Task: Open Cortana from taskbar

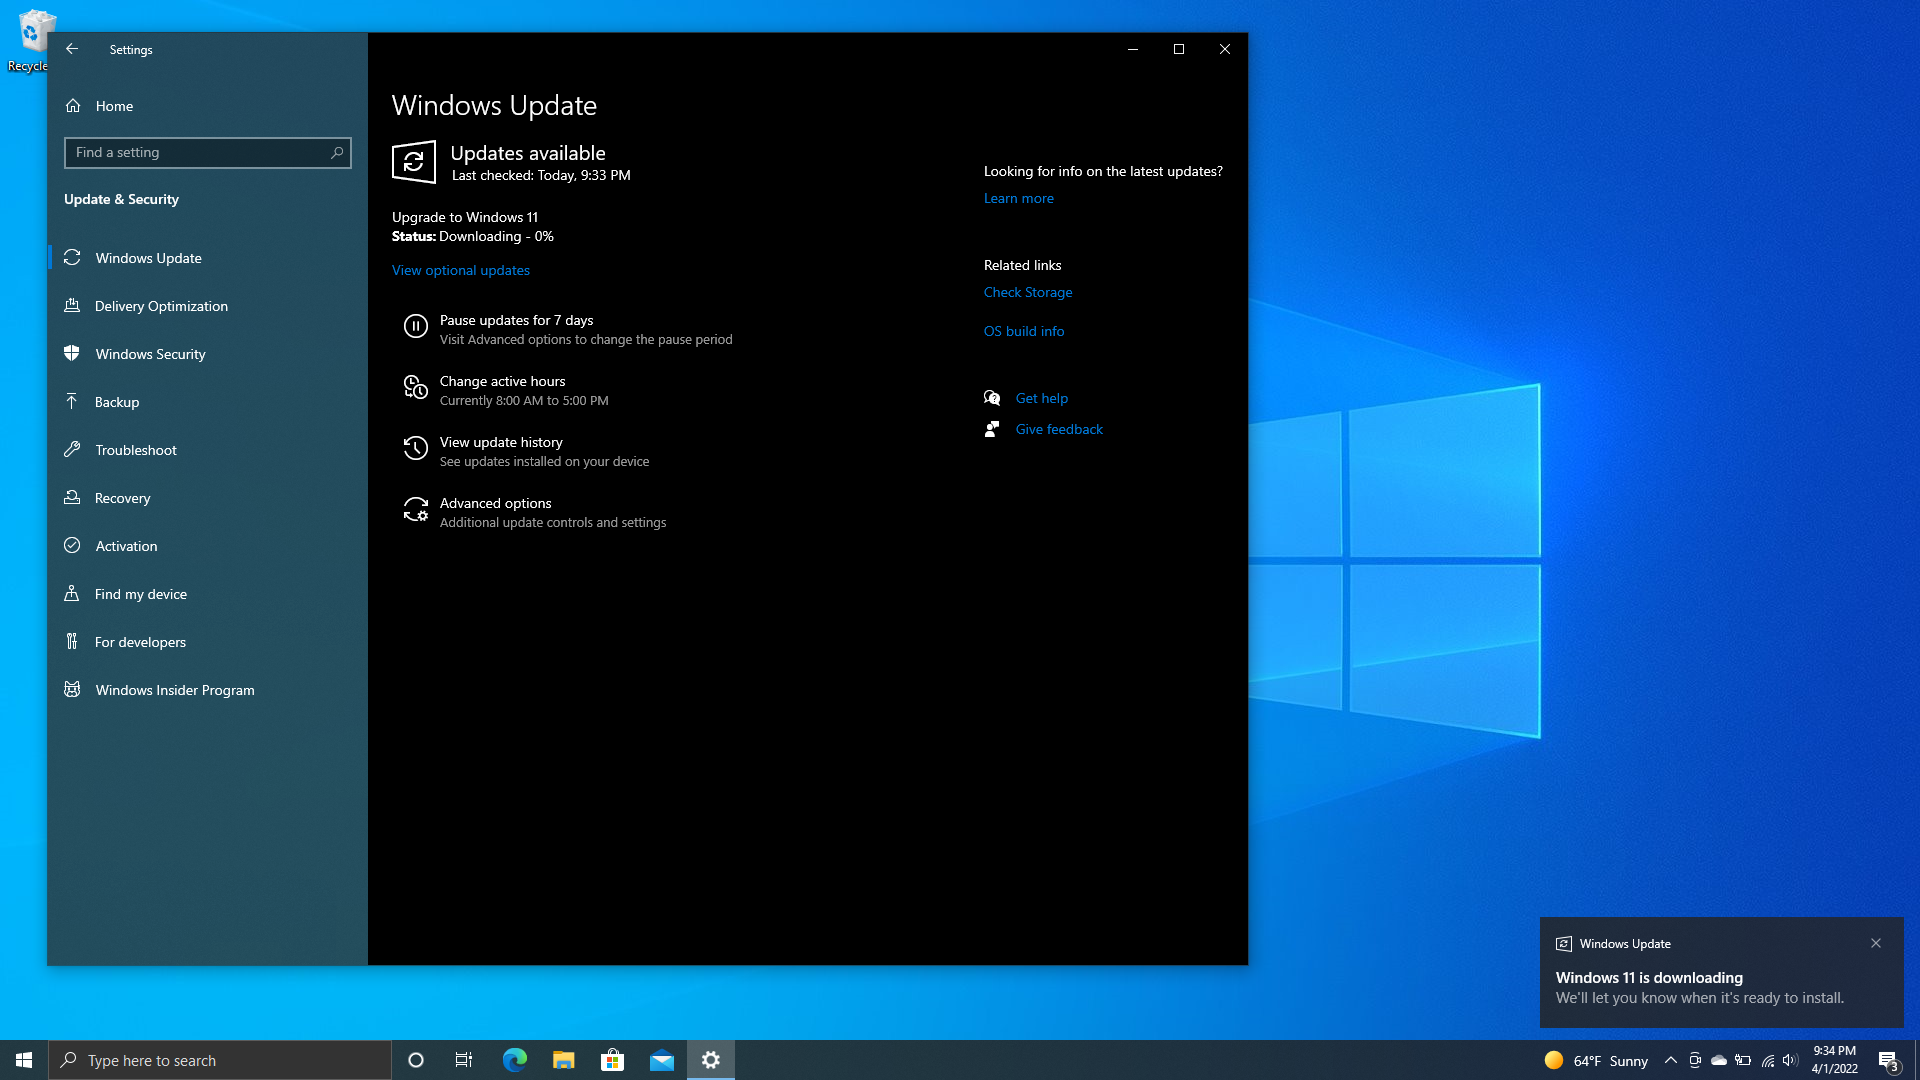Action: [416, 1060]
